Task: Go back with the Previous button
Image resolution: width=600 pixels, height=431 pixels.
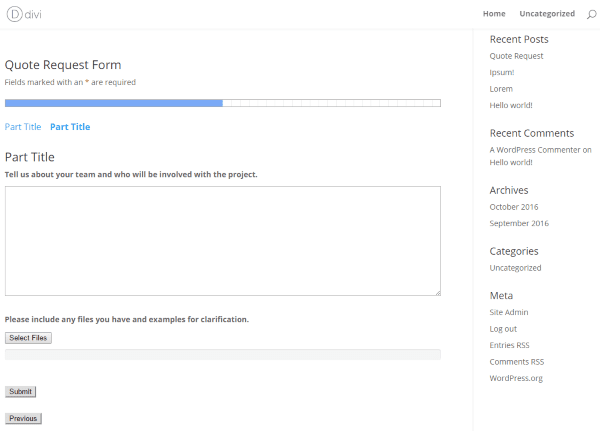Action: tap(23, 418)
